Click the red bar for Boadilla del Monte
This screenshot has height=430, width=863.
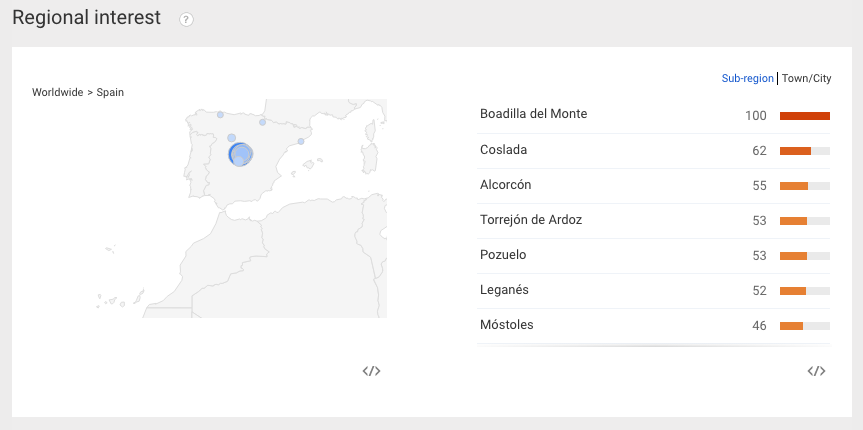(x=805, y=116)
